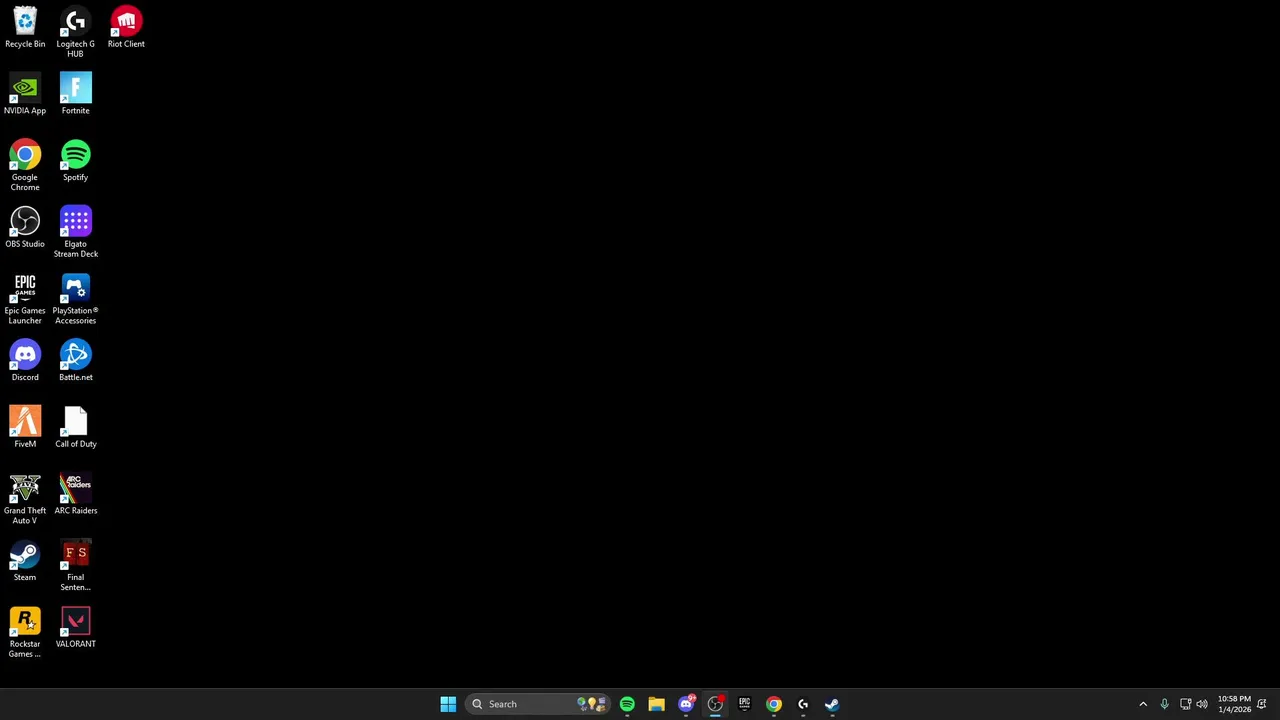The image size is (1280, 720).
Task: Switch to OBS Studio in the taskbar
Action: click(715, 704)
